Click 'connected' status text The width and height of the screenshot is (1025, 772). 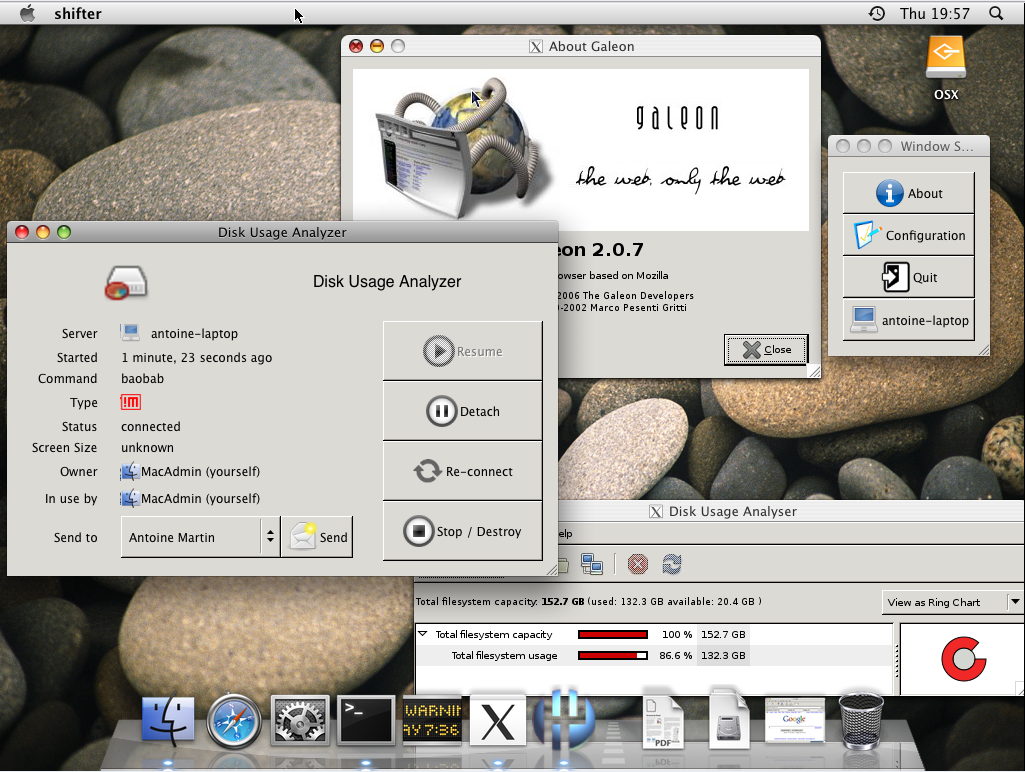tap(151, 426)
